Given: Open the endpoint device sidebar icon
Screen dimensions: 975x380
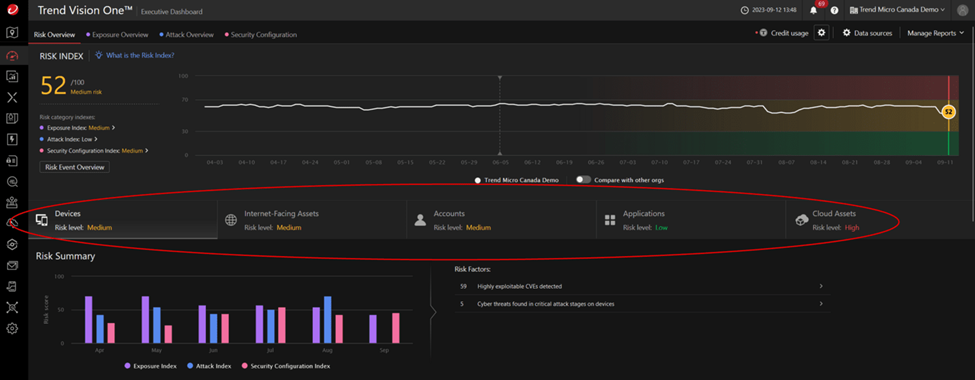Looking at the screenshot, I should click(12, 160).
